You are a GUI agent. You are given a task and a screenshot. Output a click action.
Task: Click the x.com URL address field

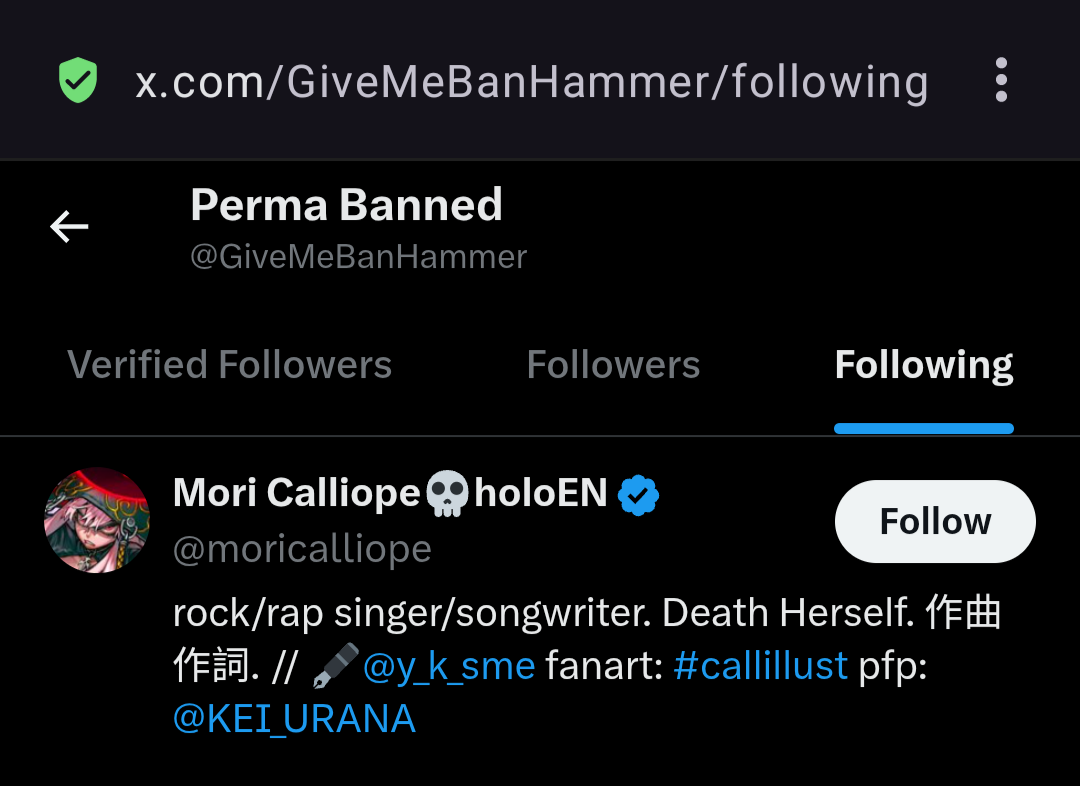click(x=532, y=82)
